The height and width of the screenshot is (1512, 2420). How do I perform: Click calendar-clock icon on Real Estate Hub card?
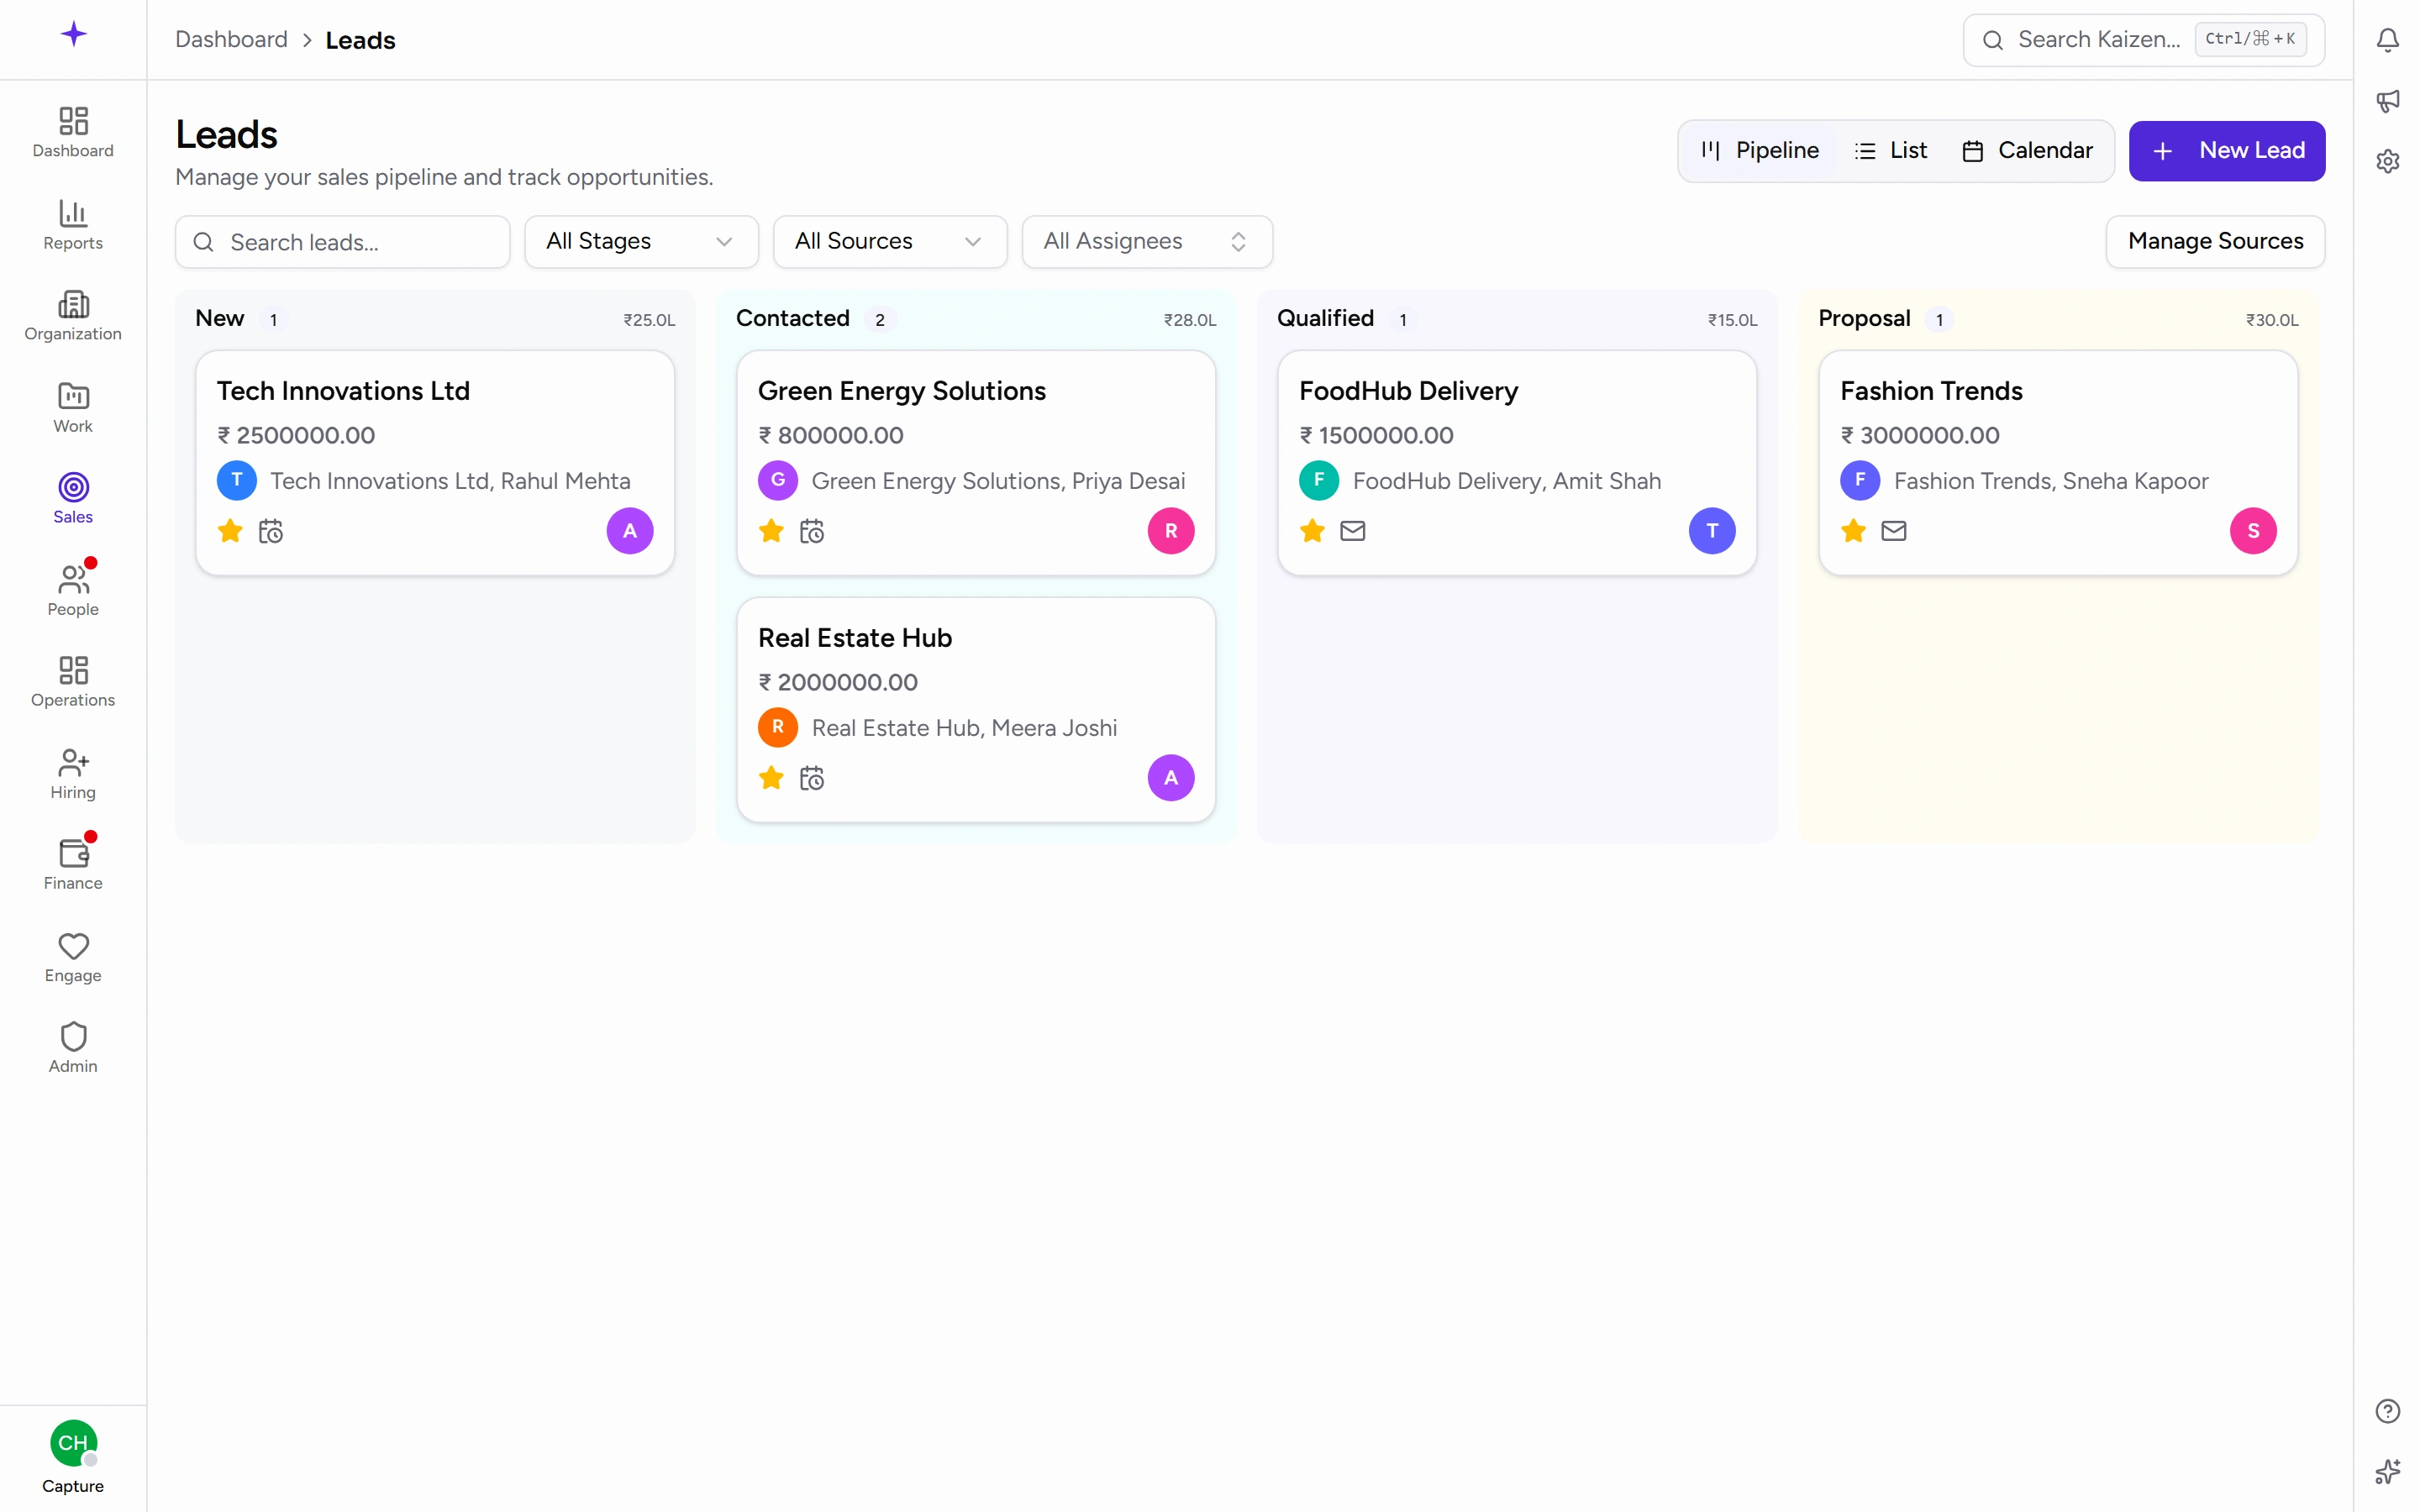[812, 778]
